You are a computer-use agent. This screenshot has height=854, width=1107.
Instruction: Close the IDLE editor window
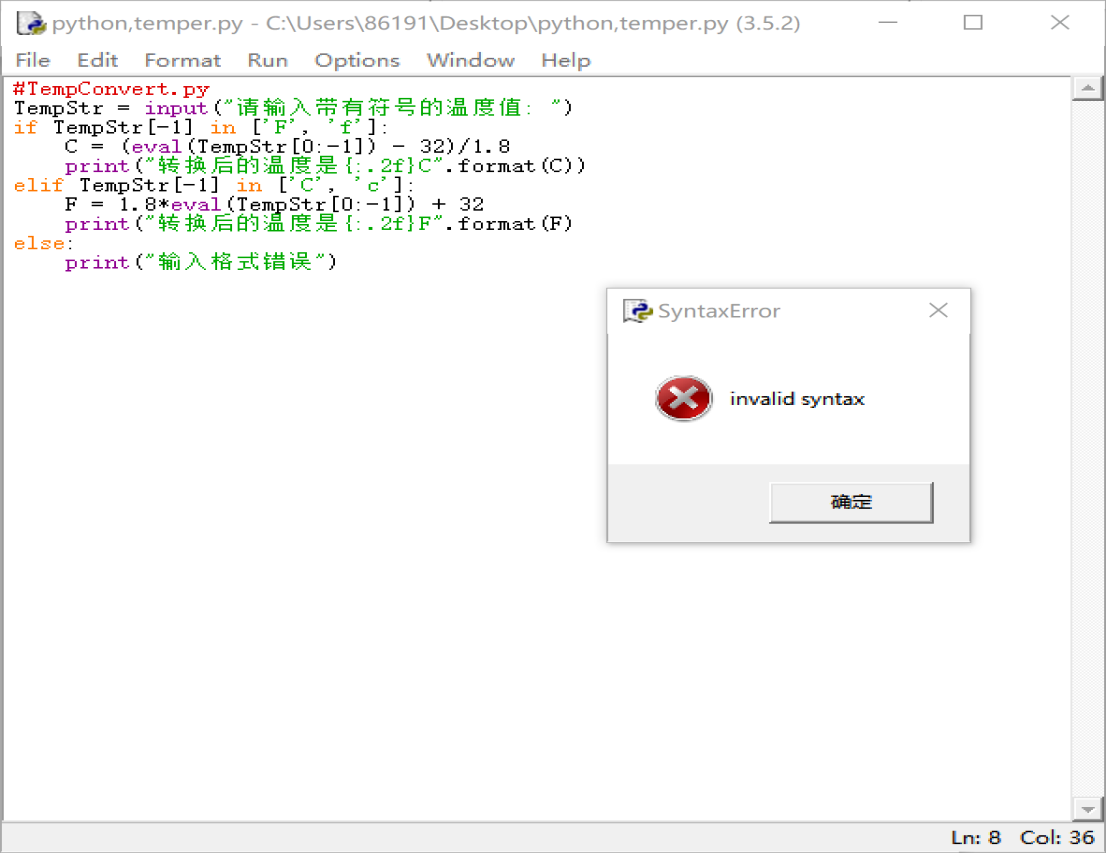tap(1060, 23)
